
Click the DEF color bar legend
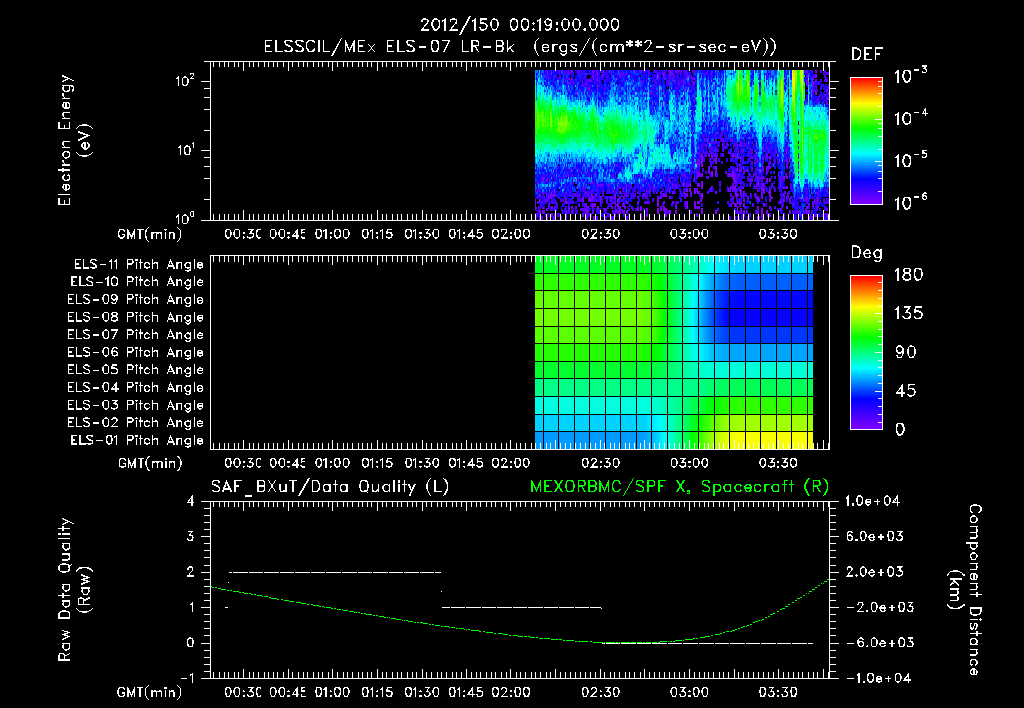pos(867,141)
